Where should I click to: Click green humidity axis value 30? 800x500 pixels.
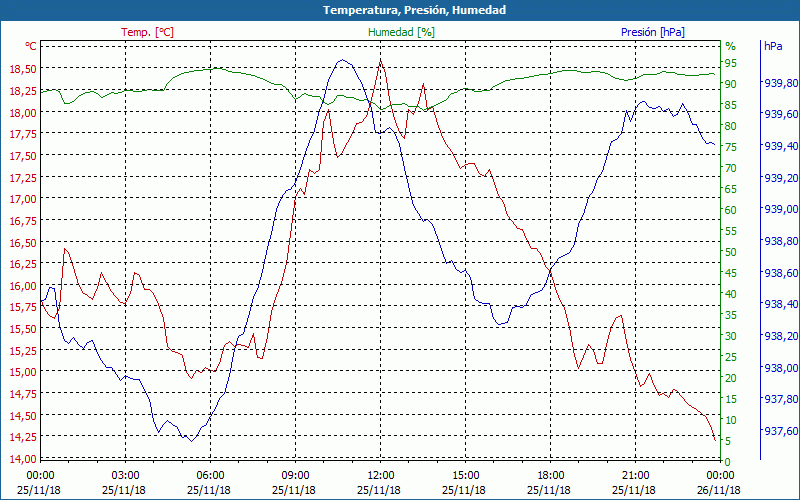click(x=731, y=336)
